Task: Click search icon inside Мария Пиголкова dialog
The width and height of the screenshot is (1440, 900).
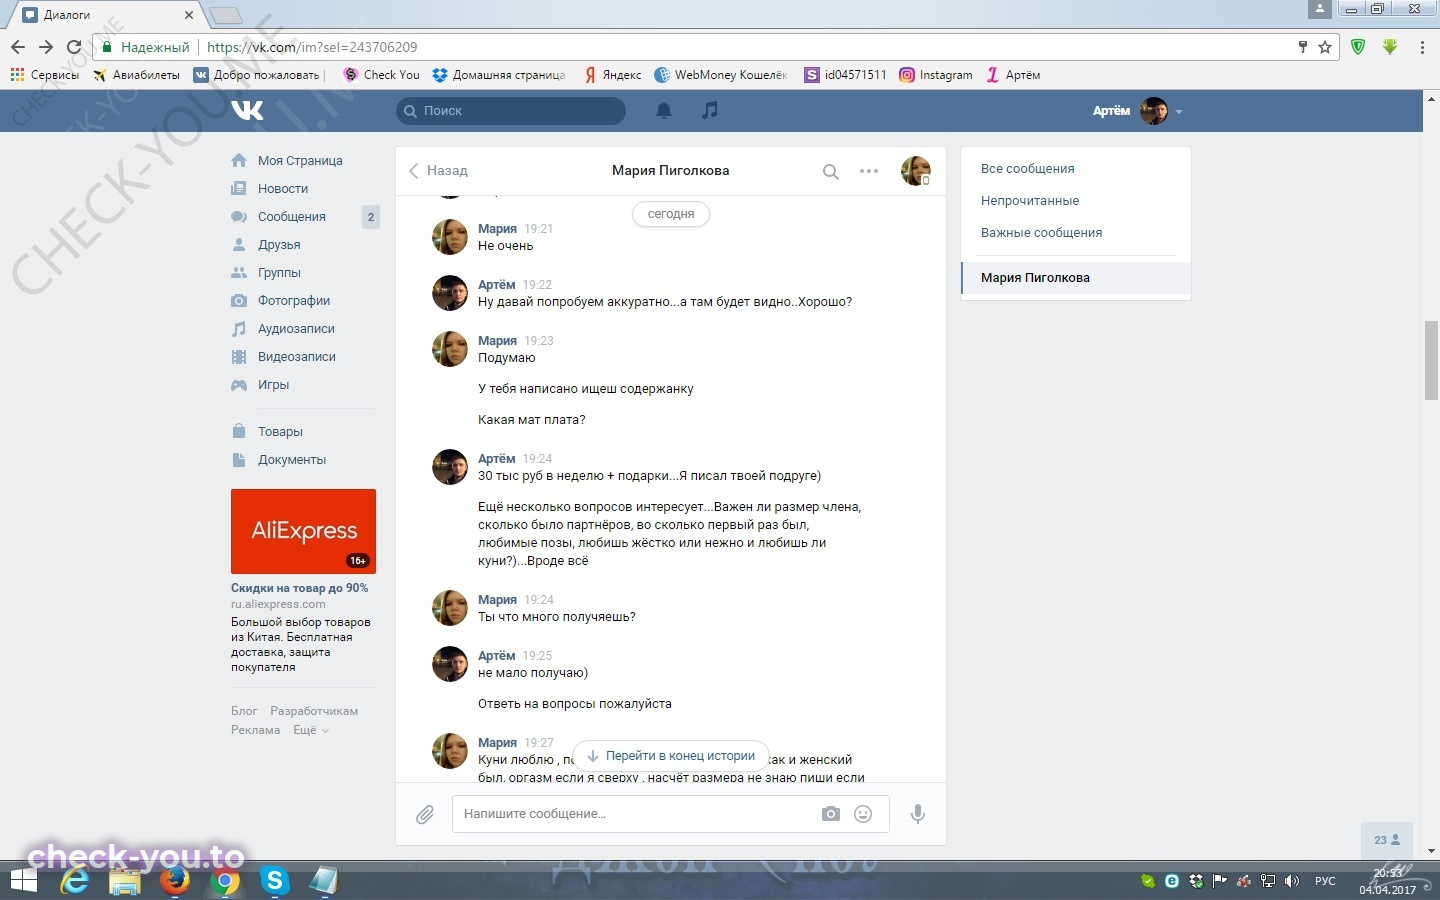Action: pos(830,172)
